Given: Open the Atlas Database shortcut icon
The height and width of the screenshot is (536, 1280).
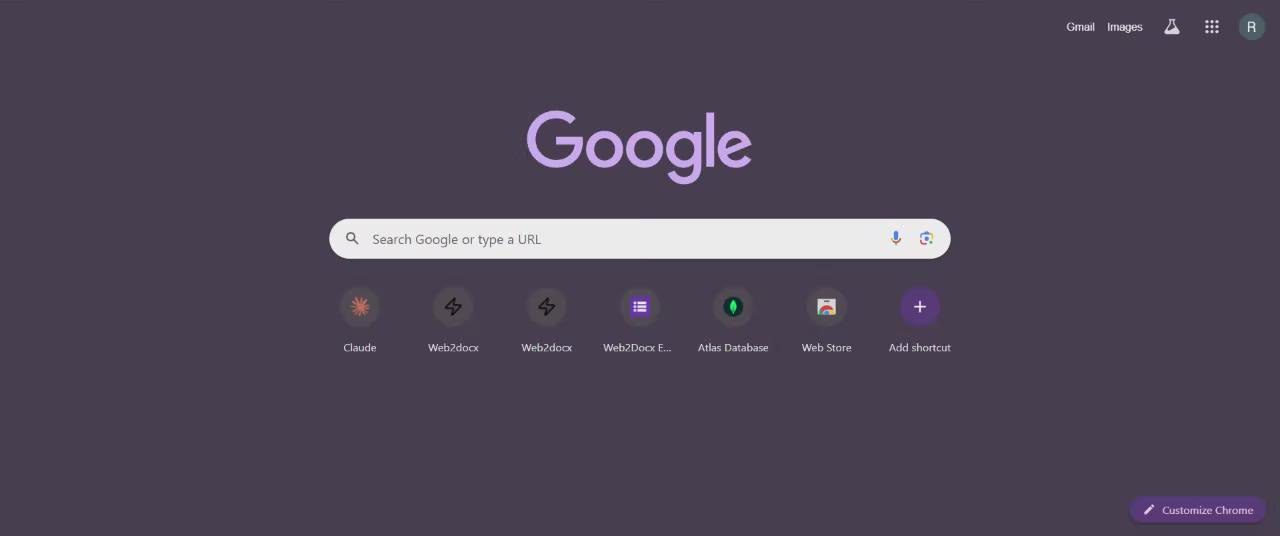Looking at the screenshot, I should [x=733, y=307].
